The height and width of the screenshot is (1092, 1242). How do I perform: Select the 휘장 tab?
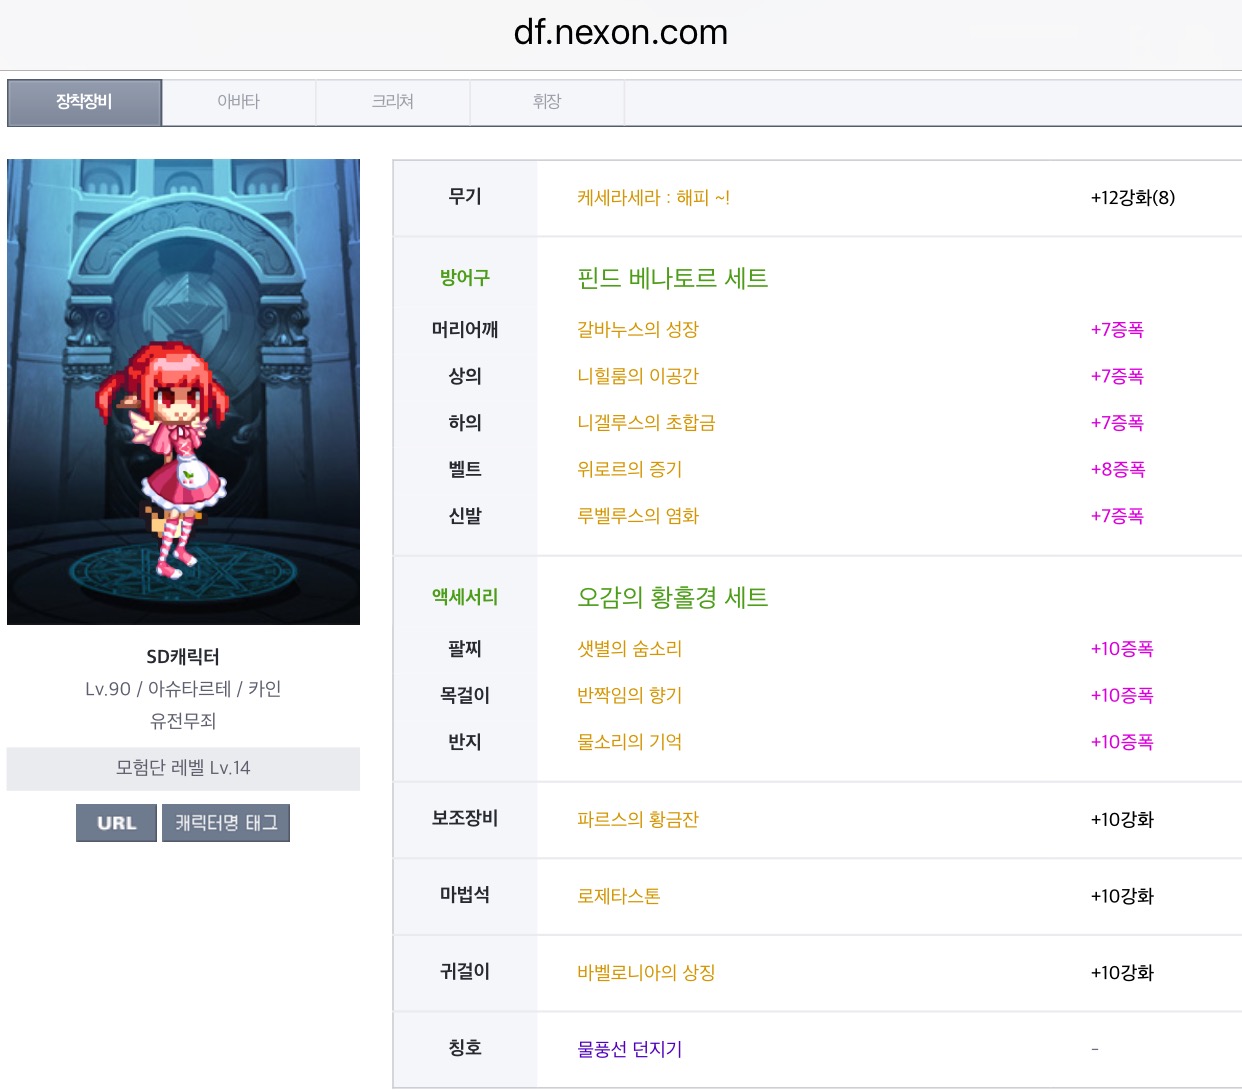click(546, 102)
